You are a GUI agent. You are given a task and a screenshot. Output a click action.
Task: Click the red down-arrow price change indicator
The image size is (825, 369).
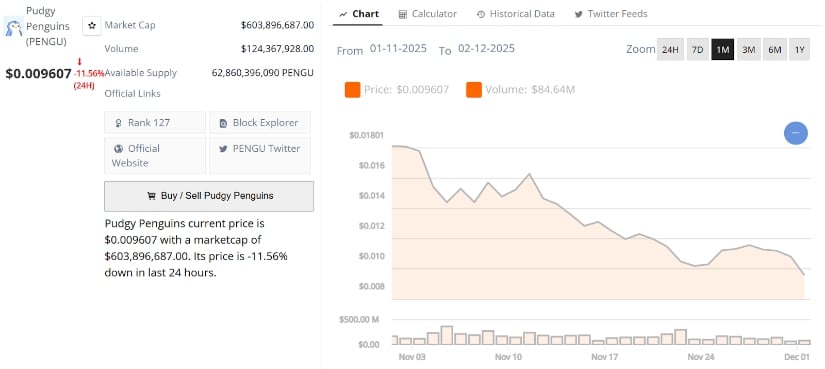[79, 62]
